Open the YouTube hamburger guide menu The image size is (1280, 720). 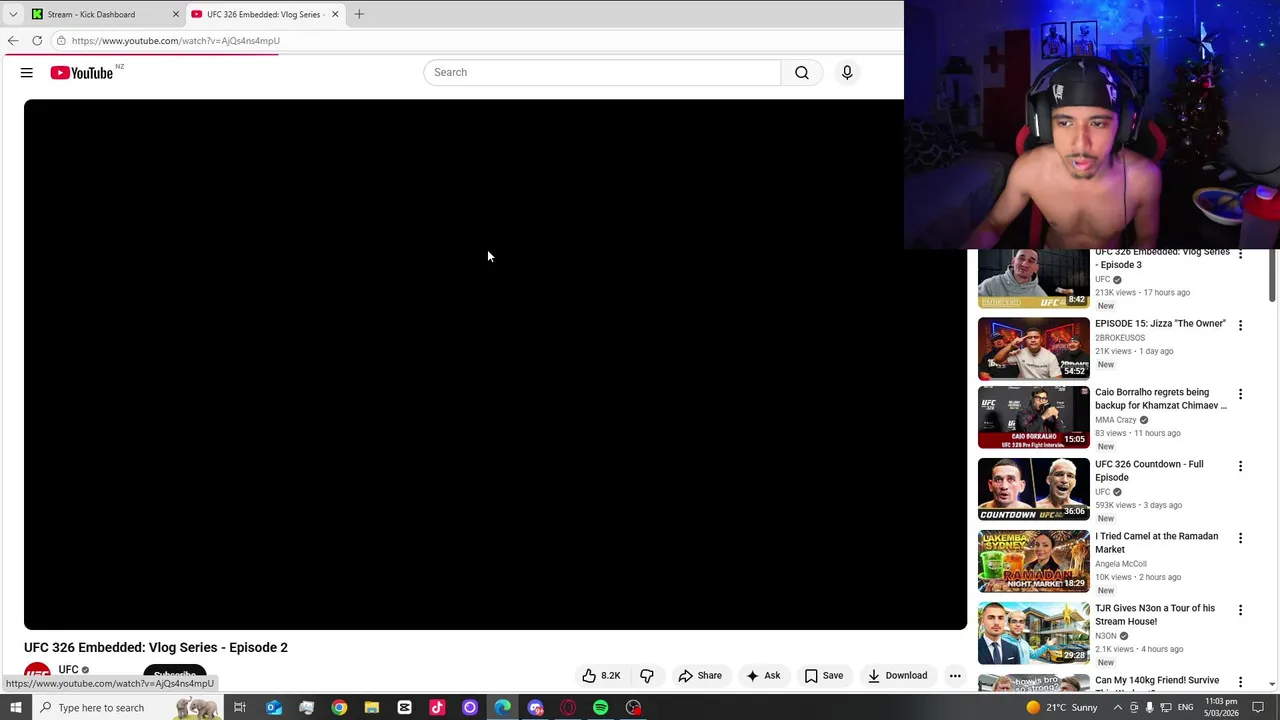(27, 73)
